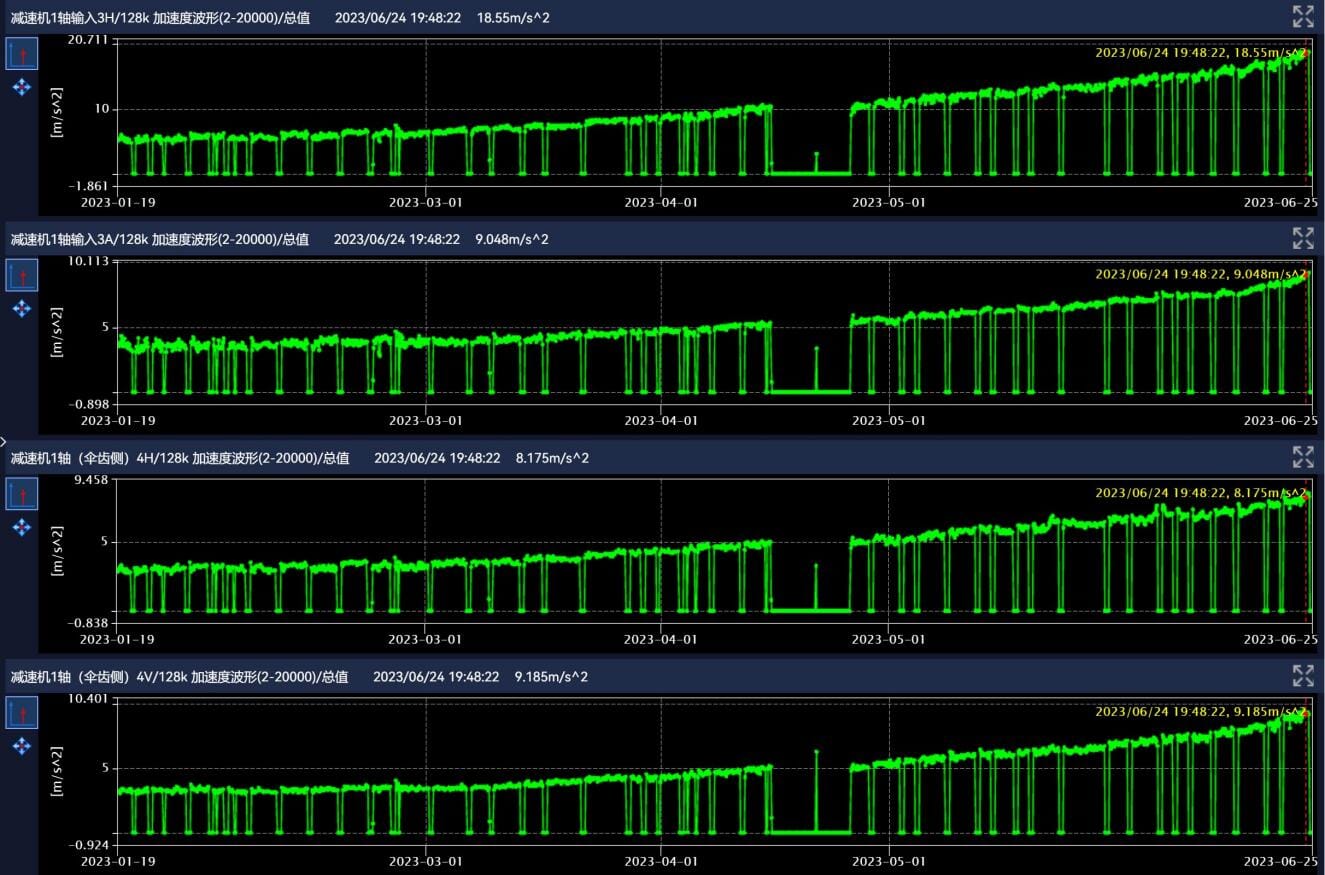Select the pan/move tool on 3A chart
Screen dimensions: 1325x875
coord(22,309)
